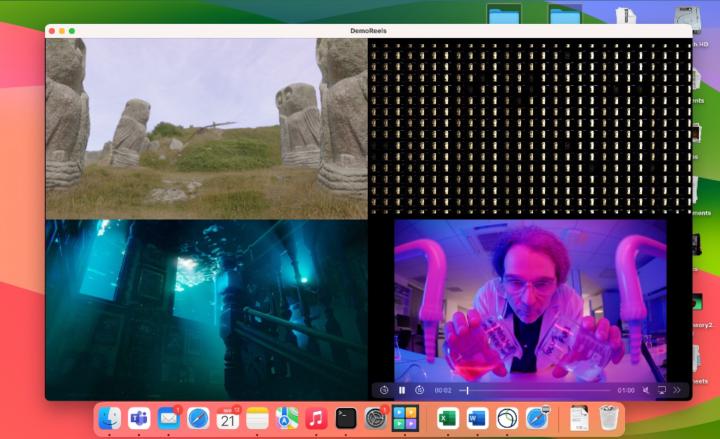Open Microsoft Teams in the Dock

[x=139, y=418]
